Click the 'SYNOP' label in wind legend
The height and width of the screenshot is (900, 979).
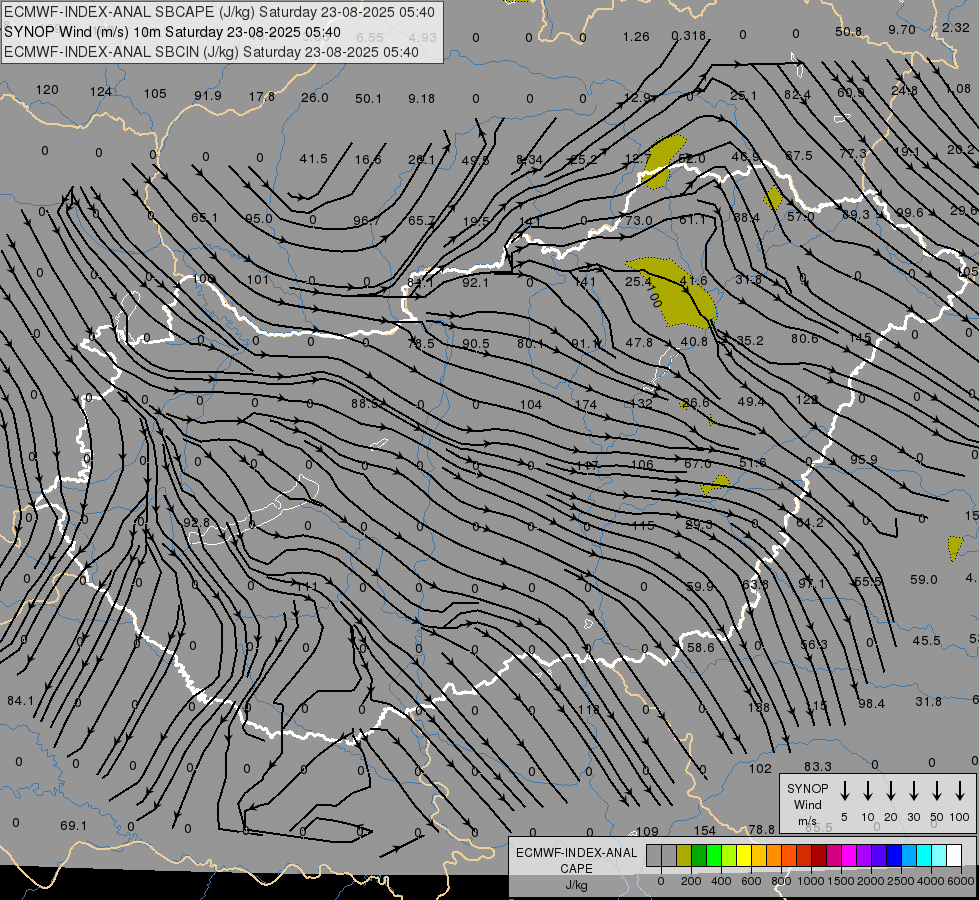(807, 788)
